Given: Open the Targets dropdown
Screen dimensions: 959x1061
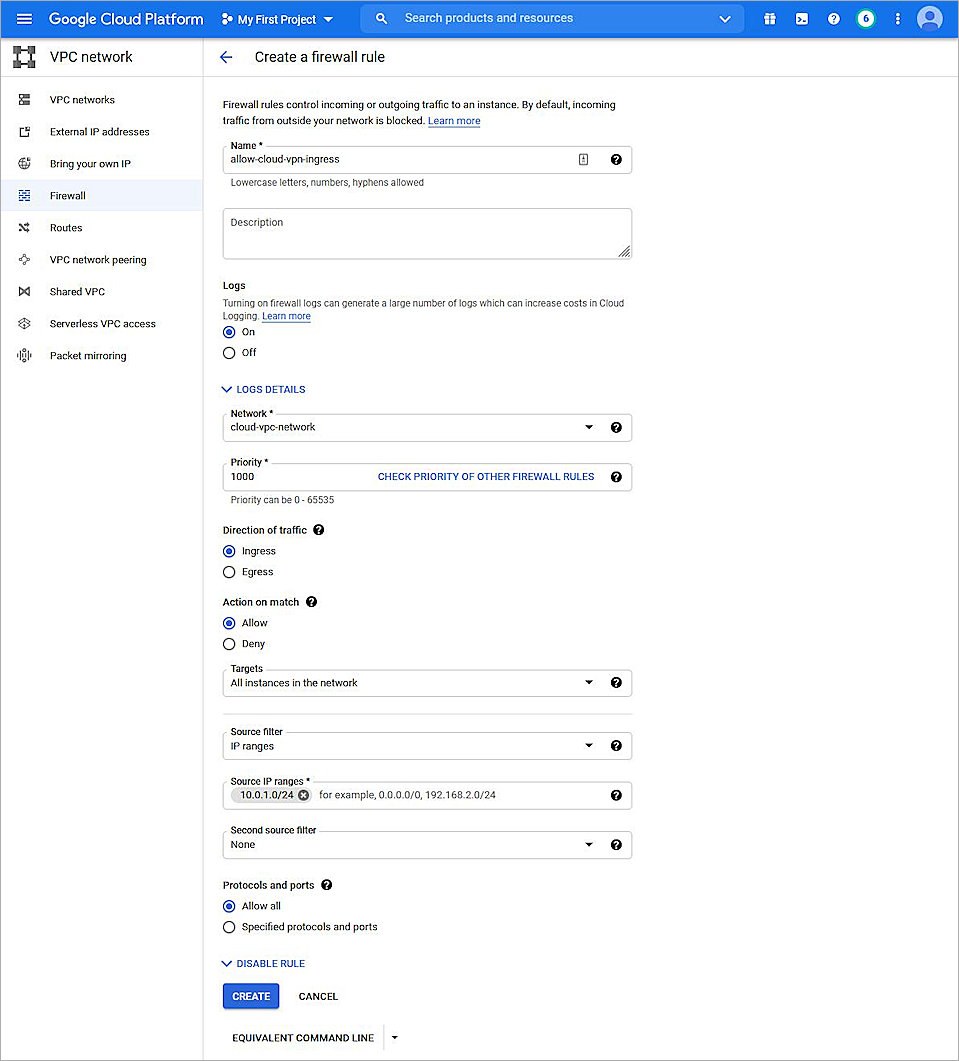Looking at the screenshot, I should point(589,682).
